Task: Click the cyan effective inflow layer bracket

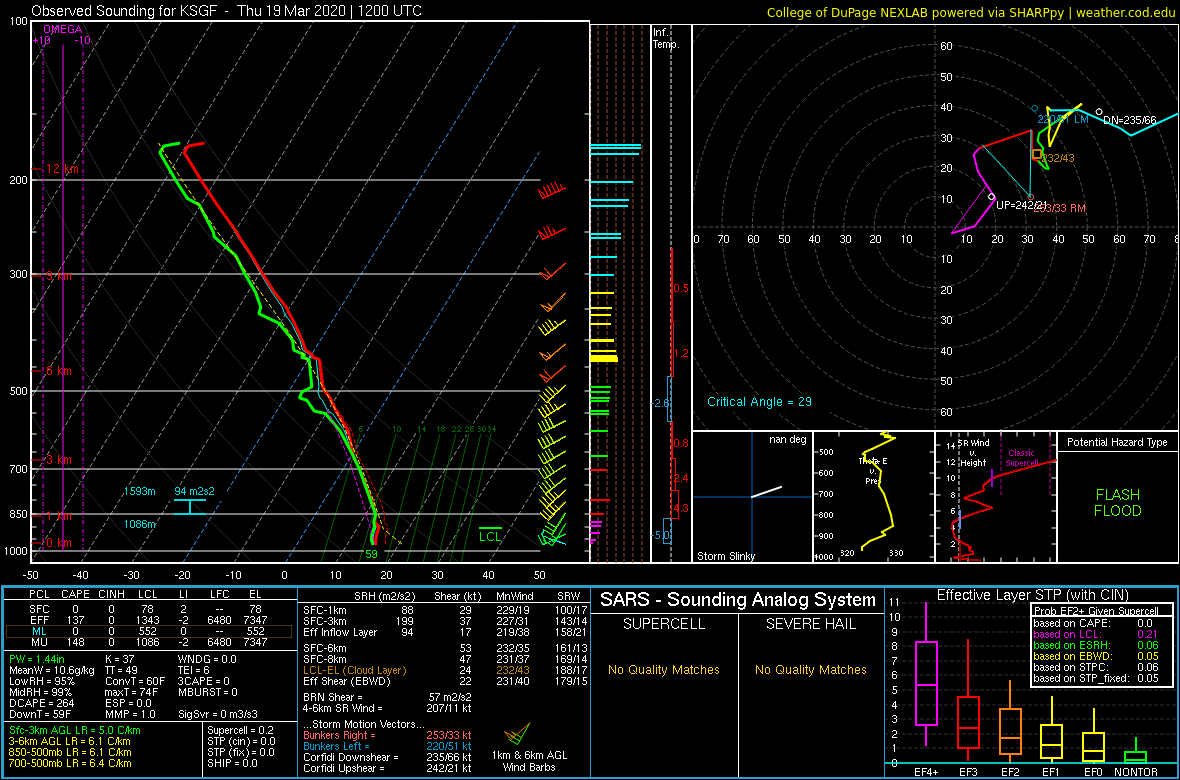Action: coord(189,507)
